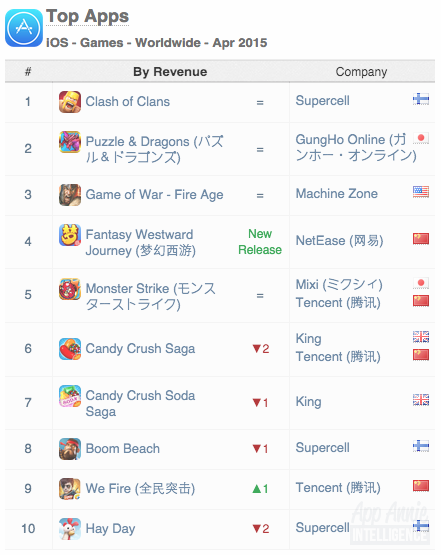Click the US flag next to Machine Zone
The width and height of the screenshot is (441, 555).
[x=421, y=191]
